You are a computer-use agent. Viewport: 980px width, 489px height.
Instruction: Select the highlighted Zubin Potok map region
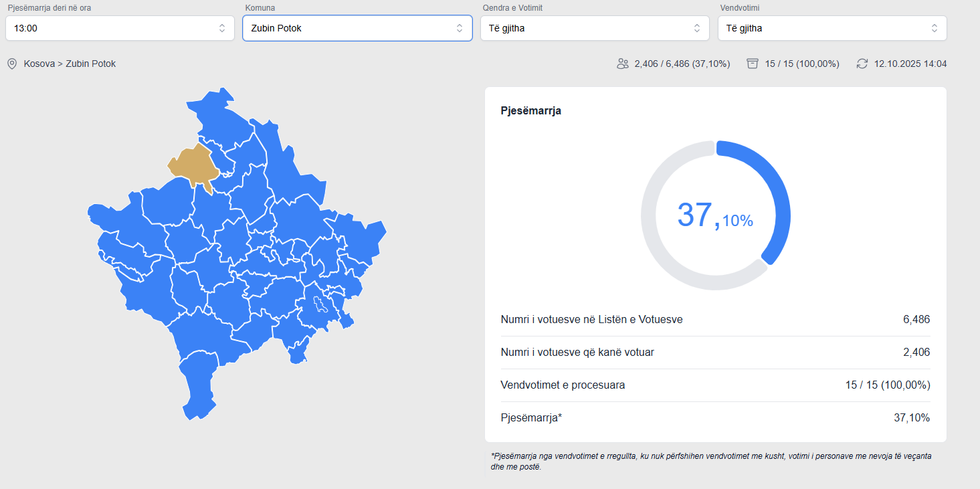(x=194, y=167)
